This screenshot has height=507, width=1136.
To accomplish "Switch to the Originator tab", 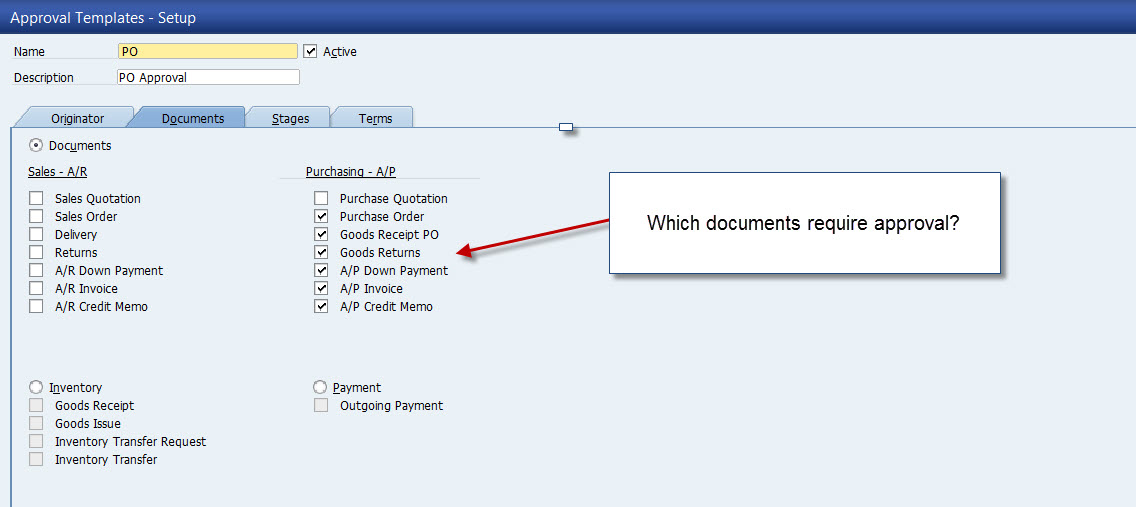I will pyautogui.click(x=77, y=118).
